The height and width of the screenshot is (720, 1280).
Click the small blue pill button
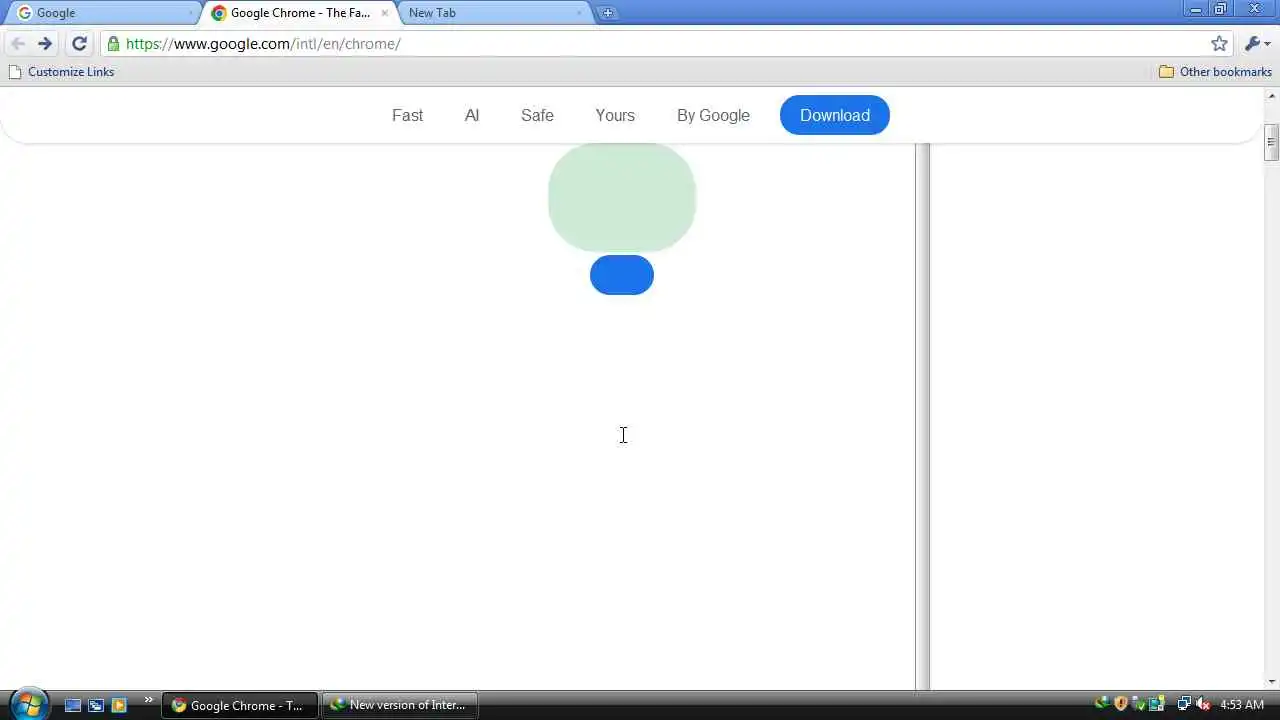tap(622, 275)
